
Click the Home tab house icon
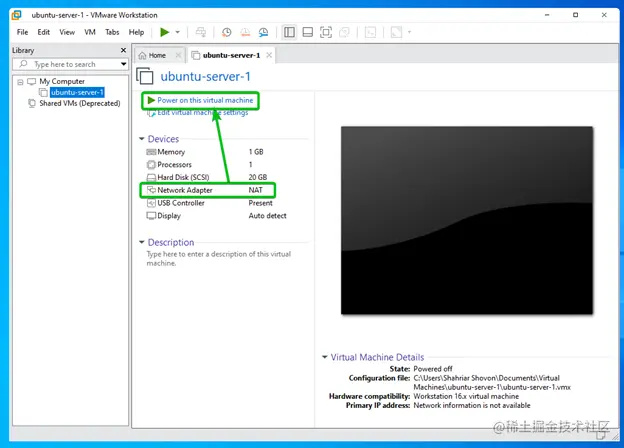coord(142,56)
